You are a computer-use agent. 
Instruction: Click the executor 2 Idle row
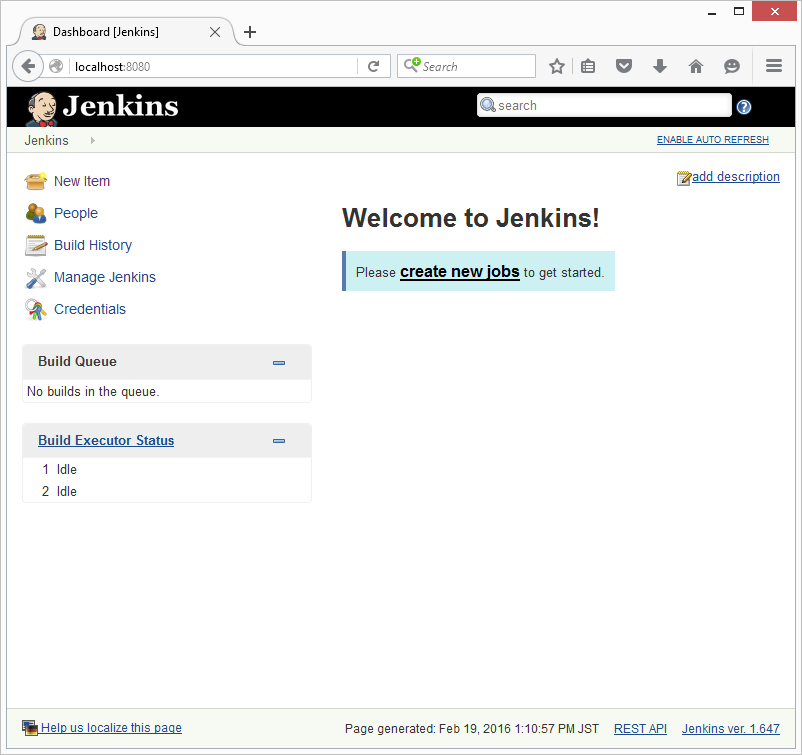tap(167, 492)
